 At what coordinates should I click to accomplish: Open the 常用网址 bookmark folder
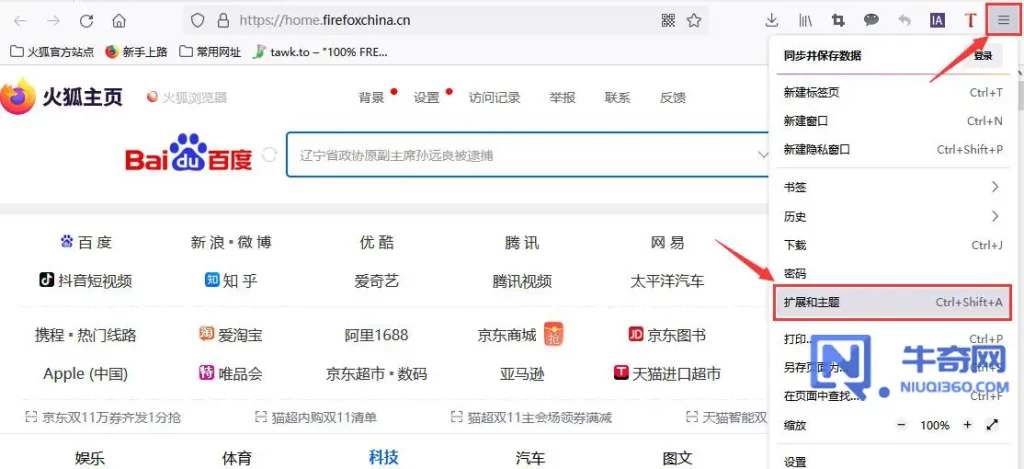pyautogui.click(x=210, y=52)
